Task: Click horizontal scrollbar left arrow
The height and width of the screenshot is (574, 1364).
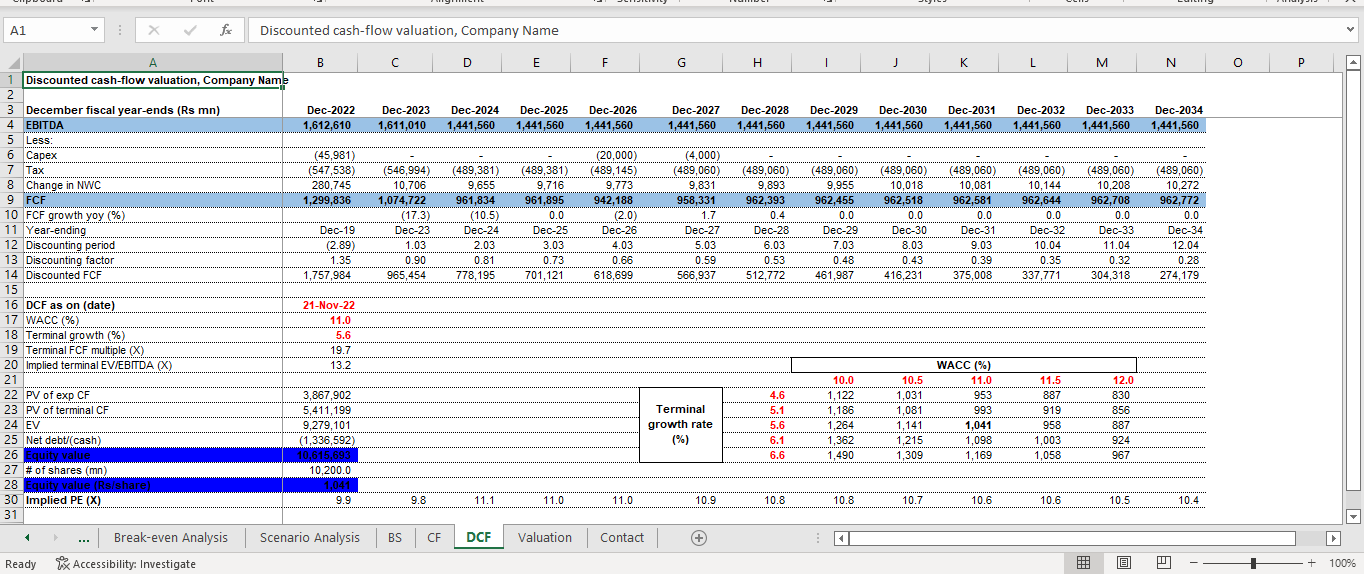Action: tap(841, 538)
